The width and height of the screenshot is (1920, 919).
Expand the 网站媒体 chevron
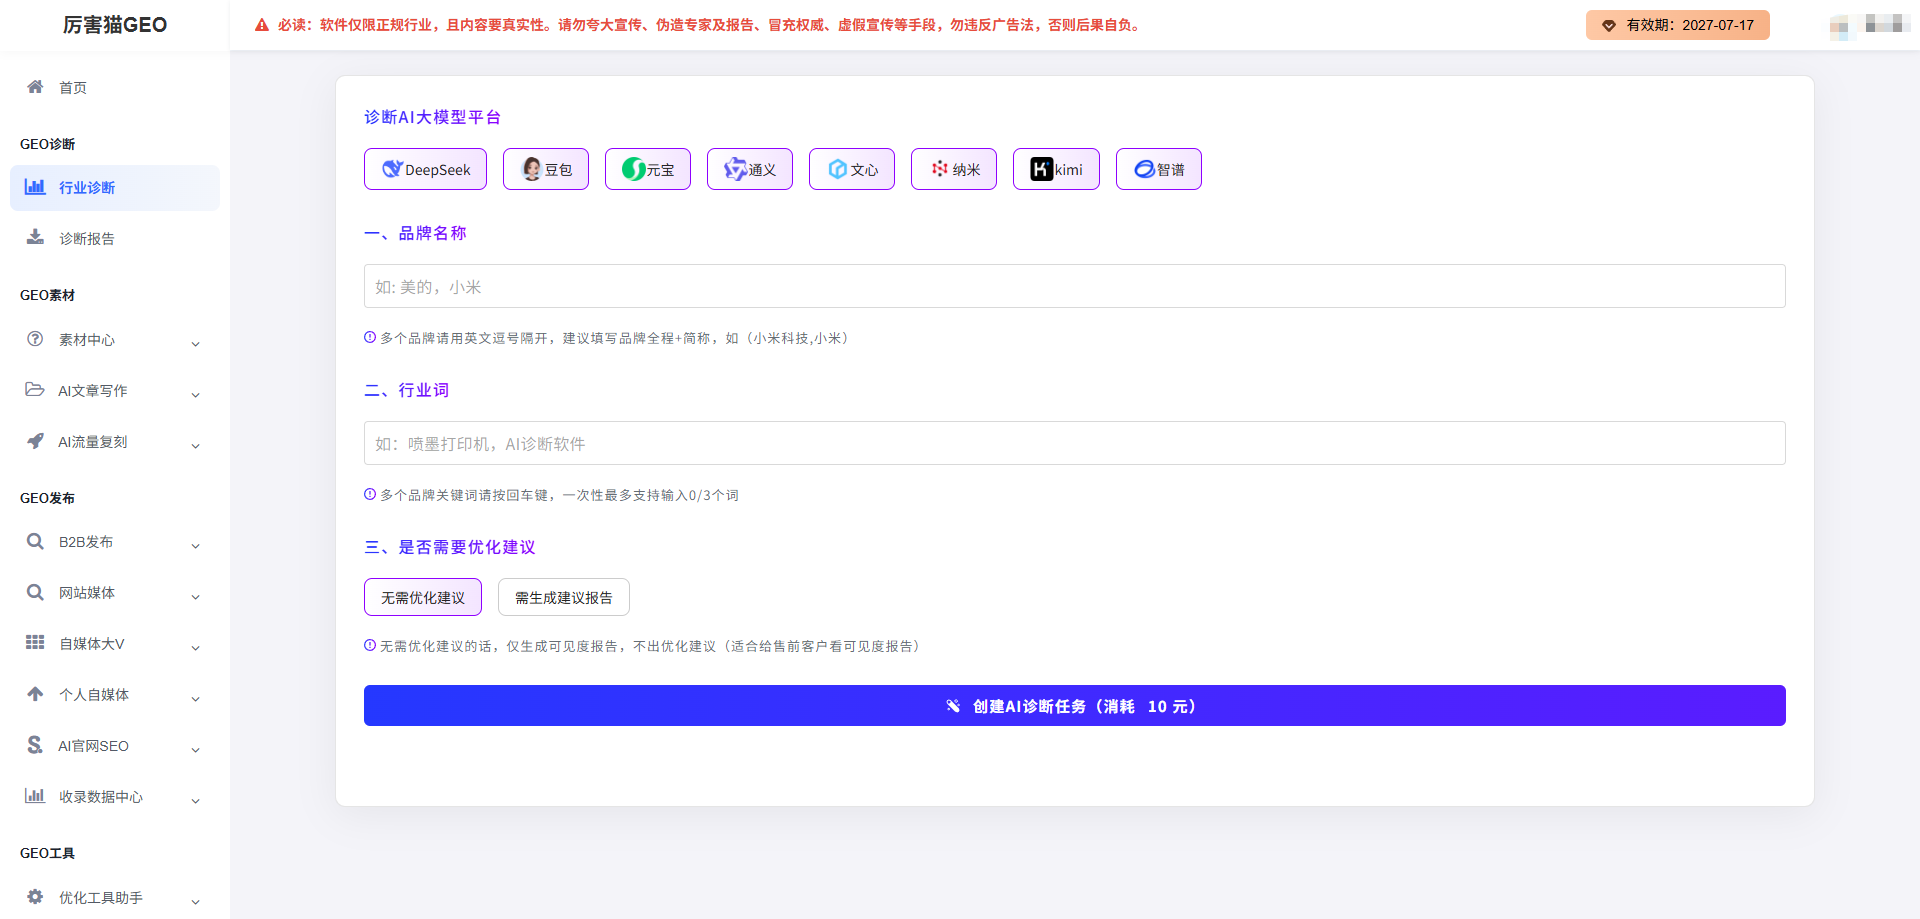196,596
